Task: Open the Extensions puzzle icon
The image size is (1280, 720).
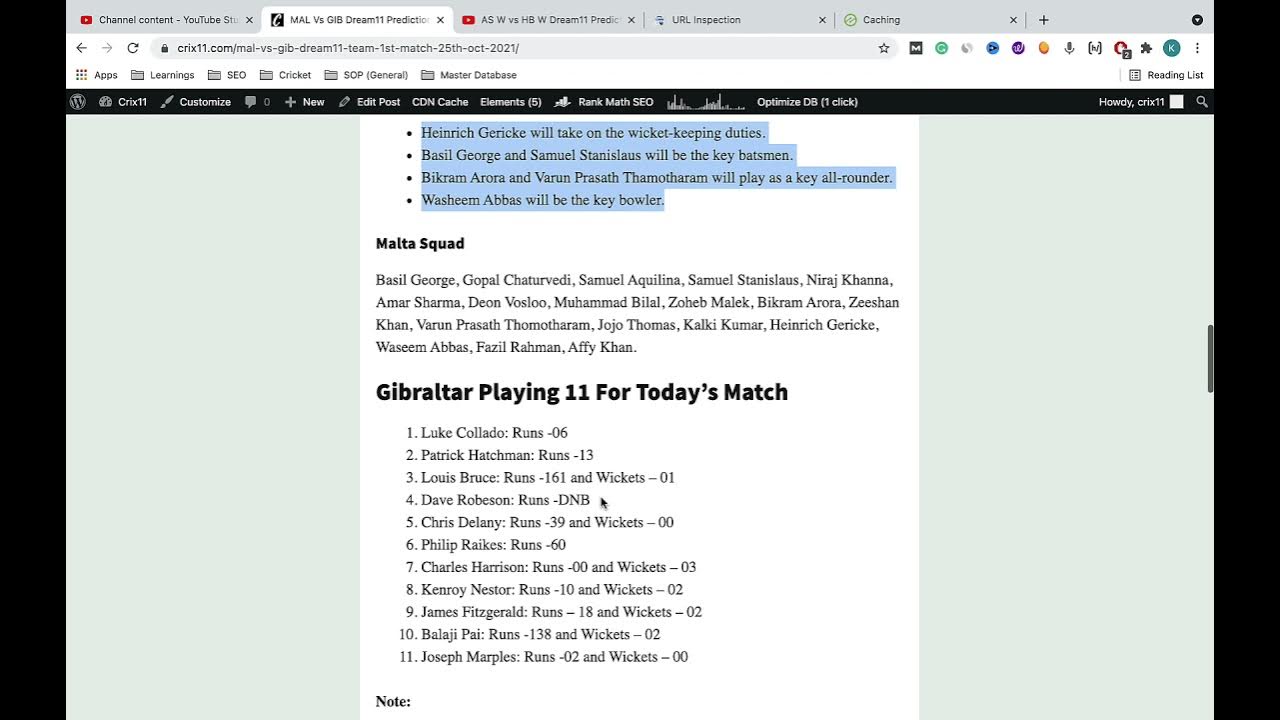Action: click(1146, 48)
